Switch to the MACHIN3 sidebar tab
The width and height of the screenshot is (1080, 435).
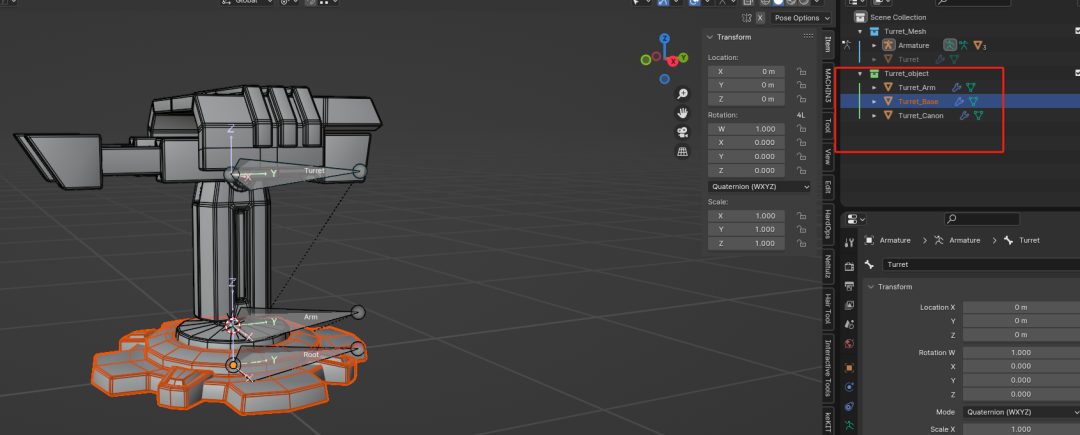point(827,85)
